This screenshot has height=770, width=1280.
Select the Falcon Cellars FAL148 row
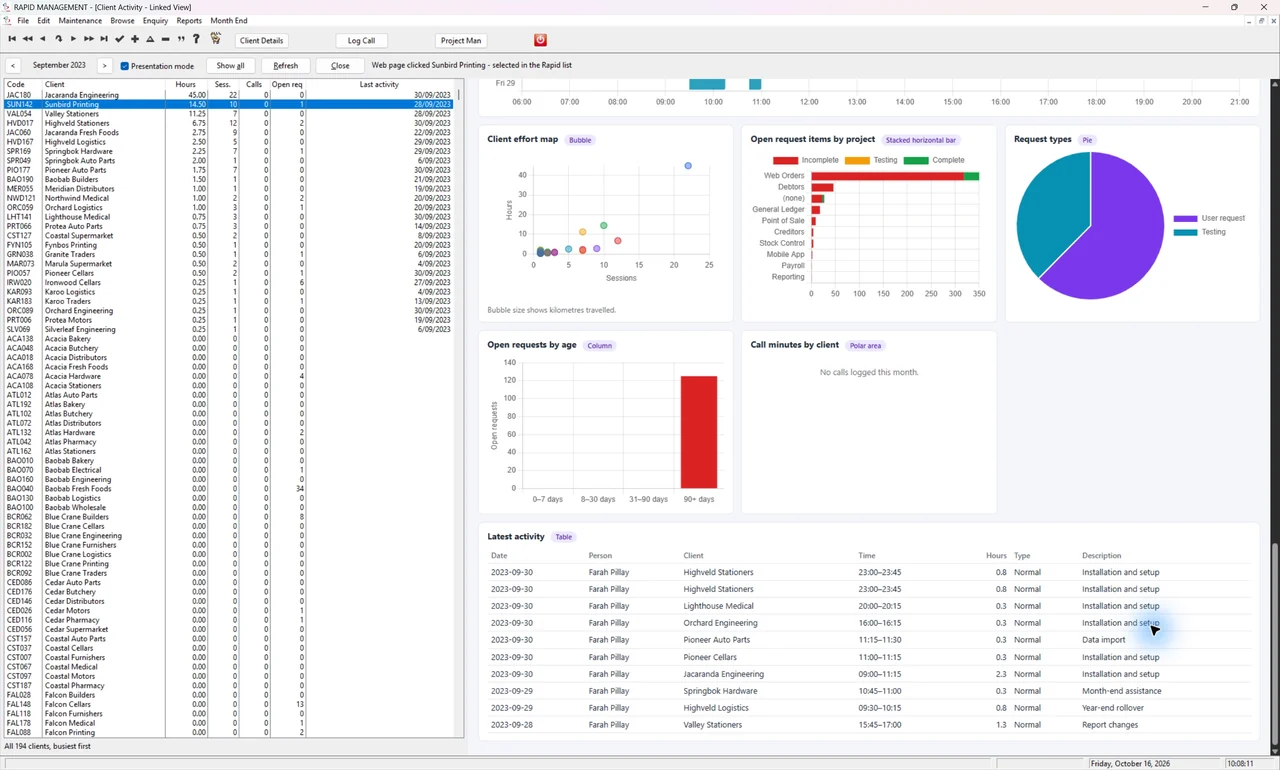click(230, 704)
